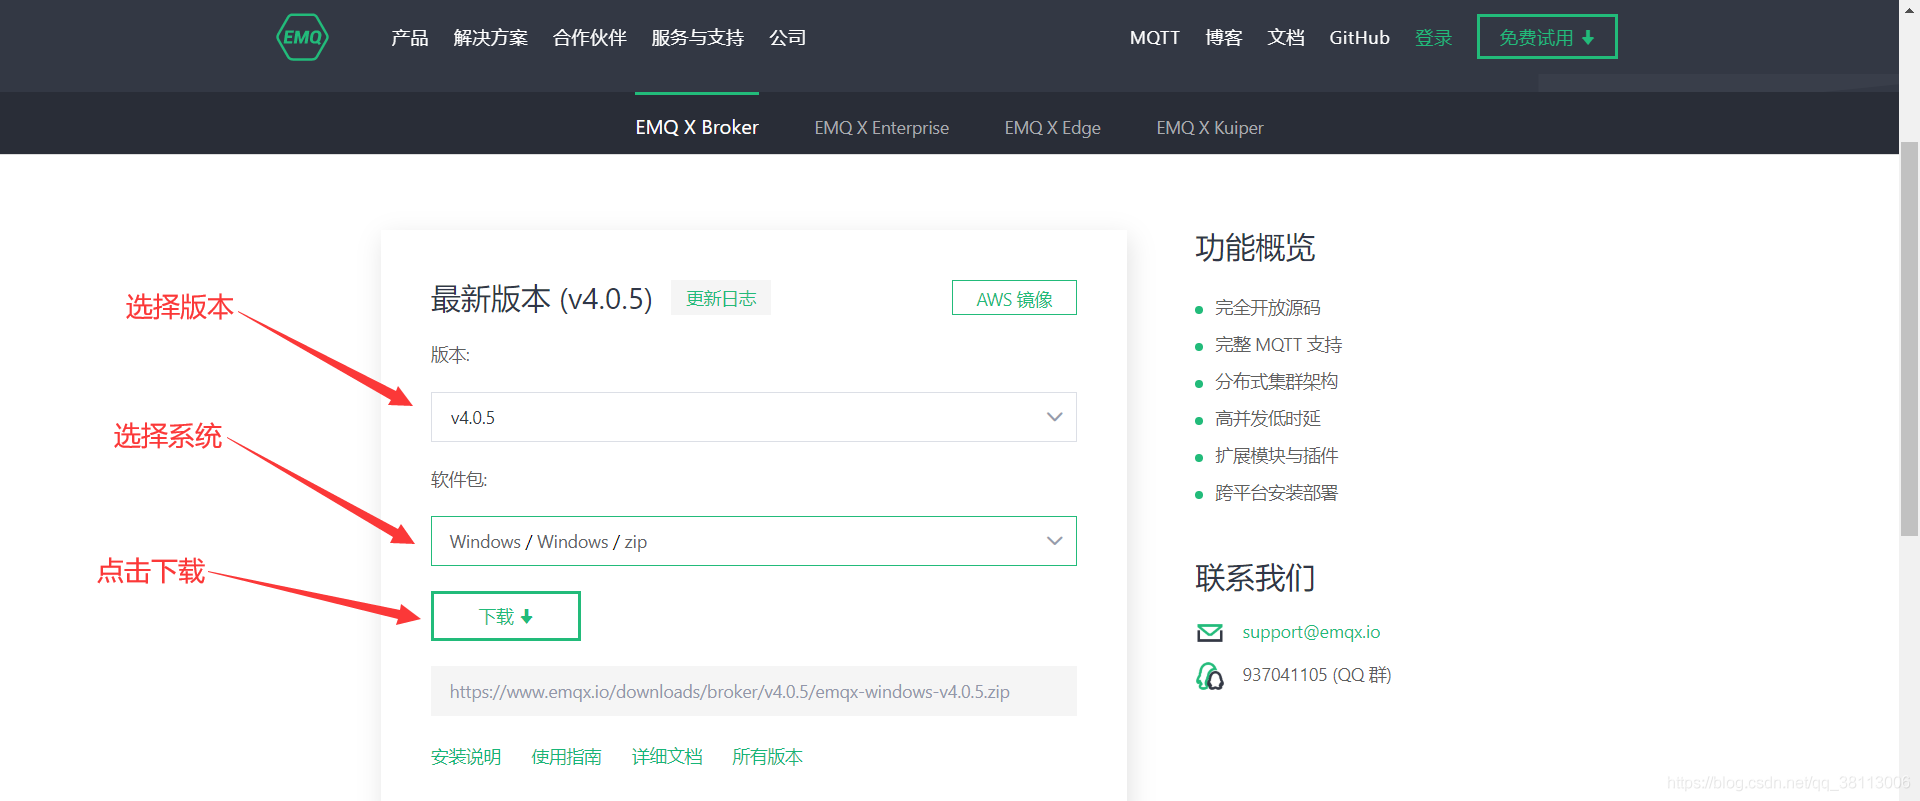1920x801 pixels.
Task: Open the 使用指南 link
Action: click(567, 757)
